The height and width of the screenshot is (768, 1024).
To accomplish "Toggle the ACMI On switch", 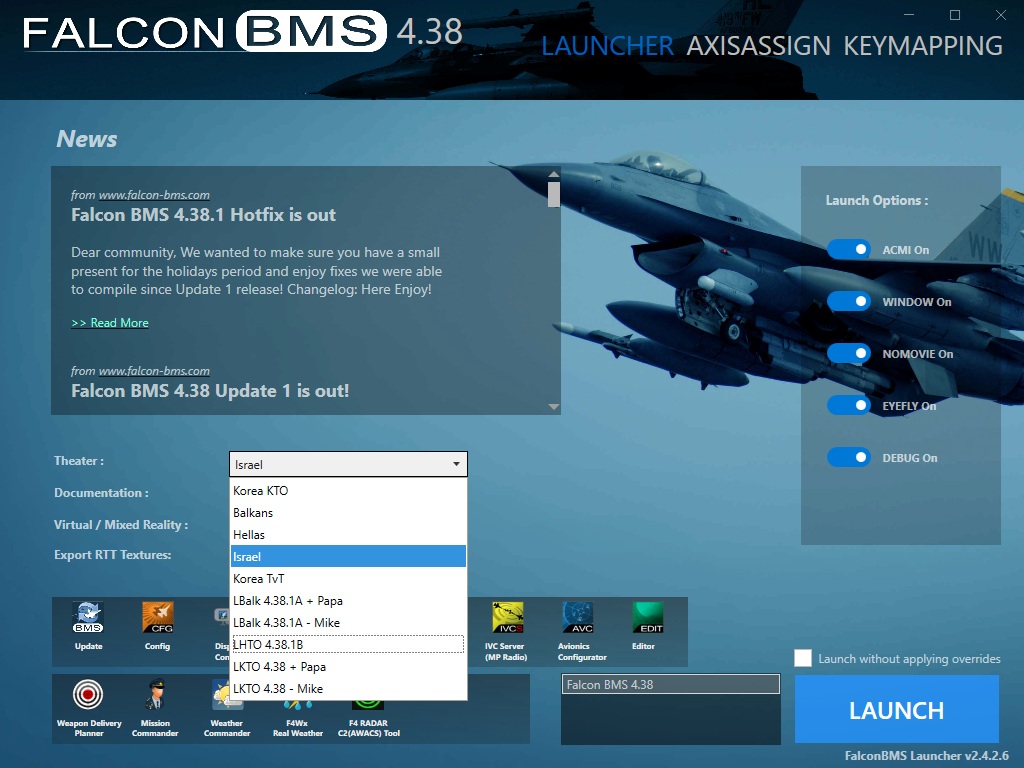I will point(848,249).
